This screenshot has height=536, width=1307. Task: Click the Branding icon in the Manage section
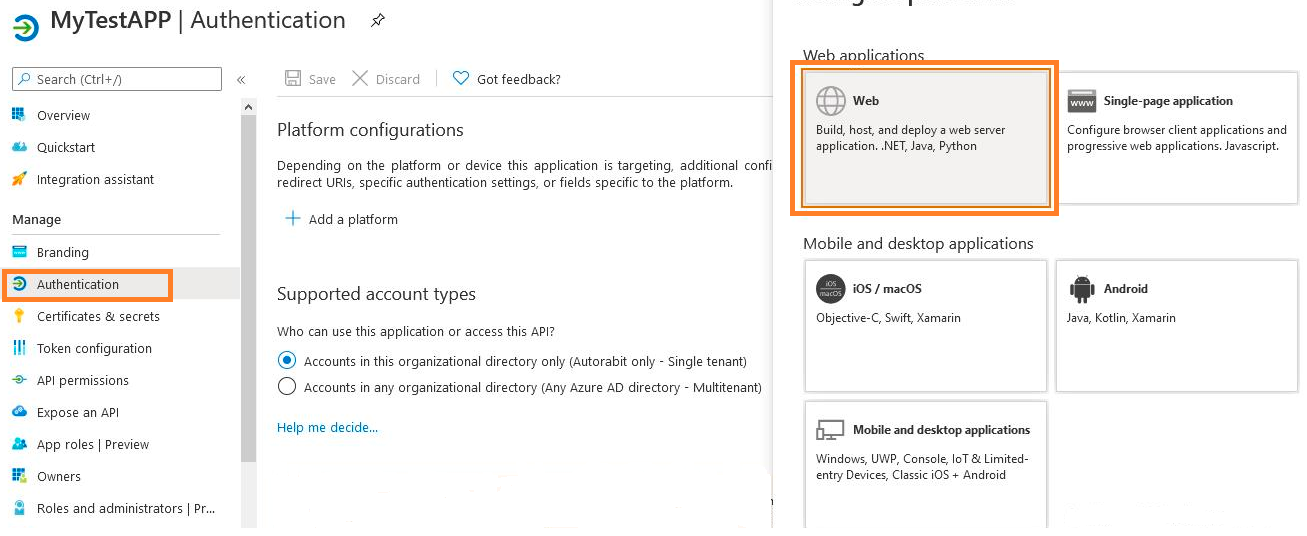18,252
